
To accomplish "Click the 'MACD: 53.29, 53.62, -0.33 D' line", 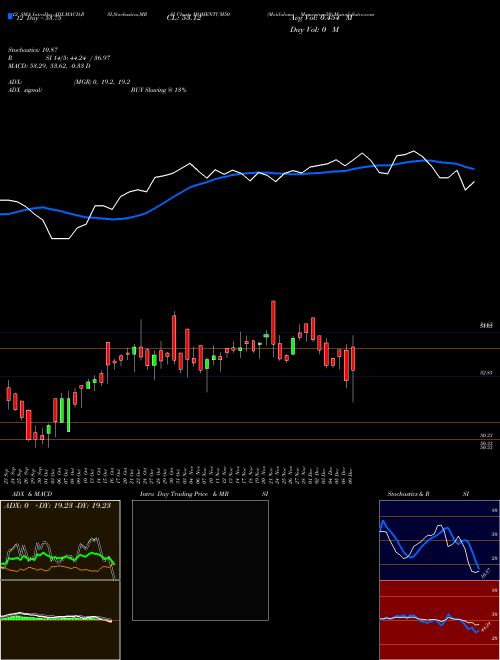I will 49,66.
